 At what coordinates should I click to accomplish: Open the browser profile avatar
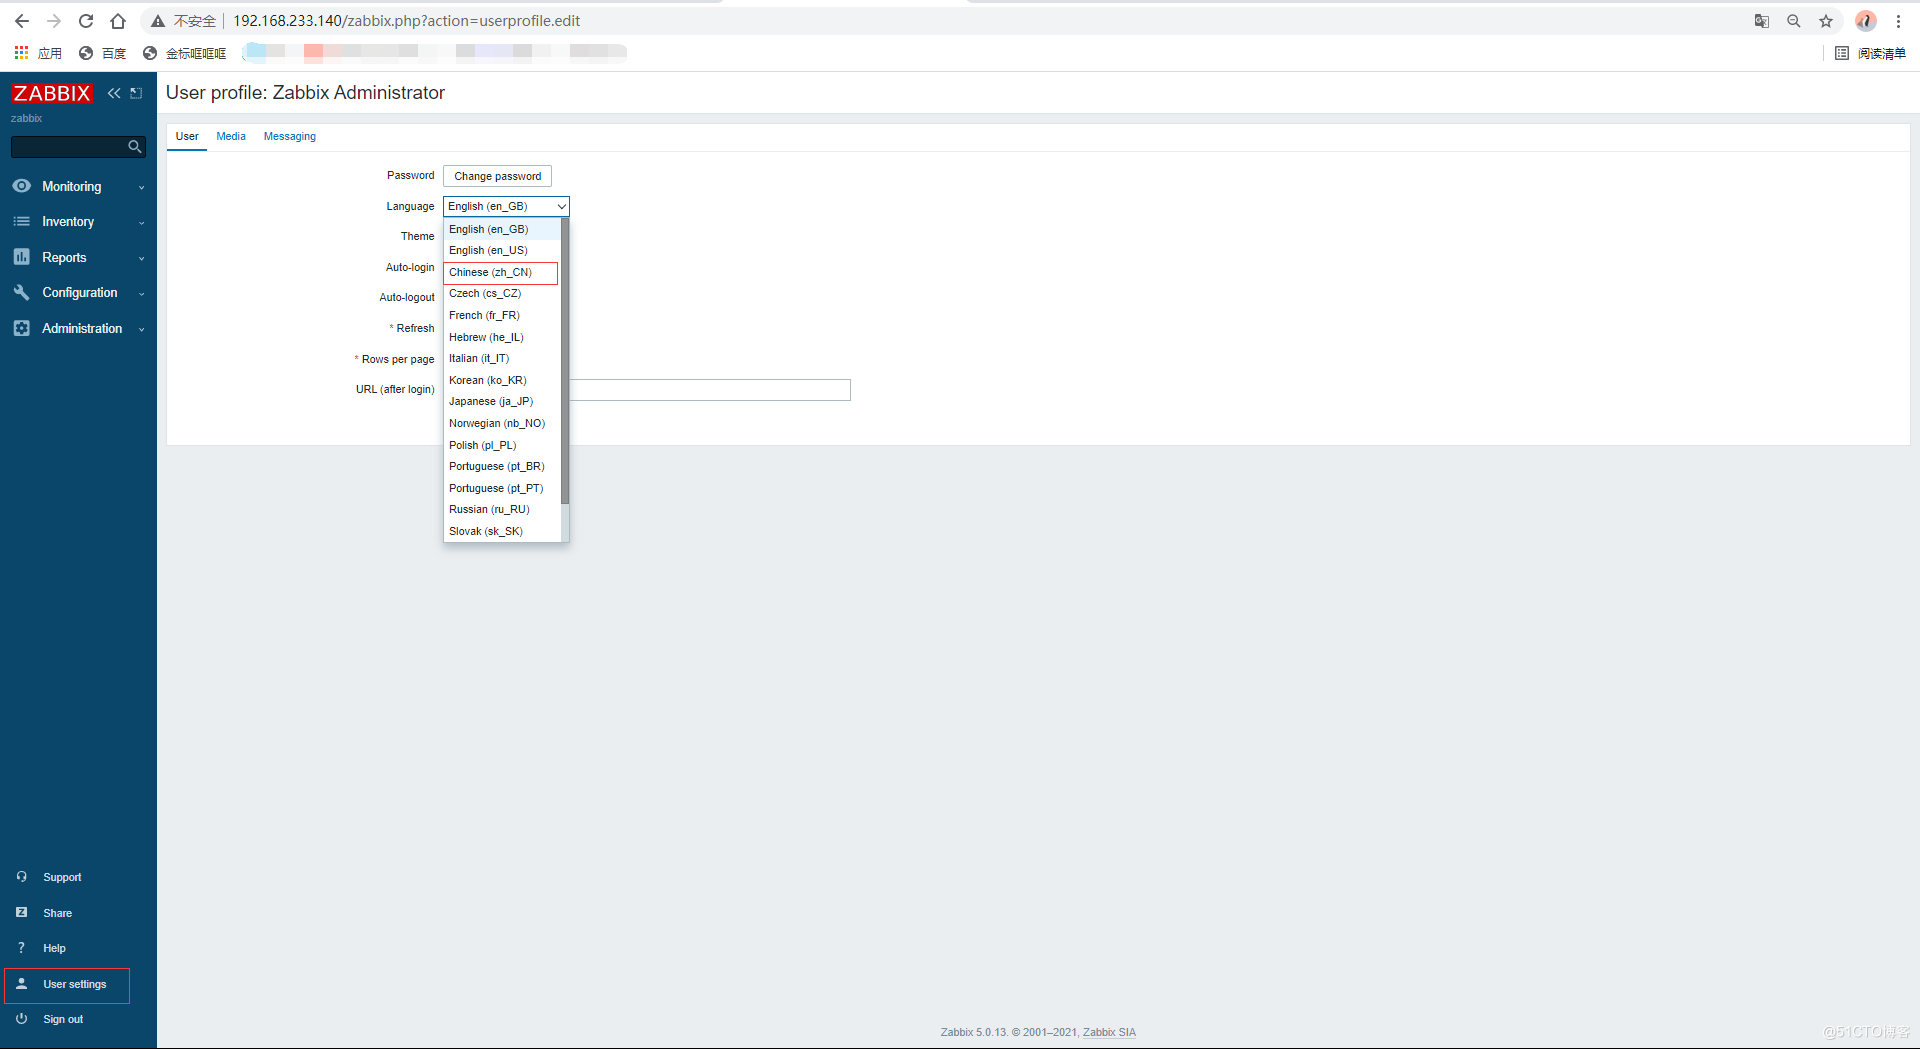[1865, 21]
